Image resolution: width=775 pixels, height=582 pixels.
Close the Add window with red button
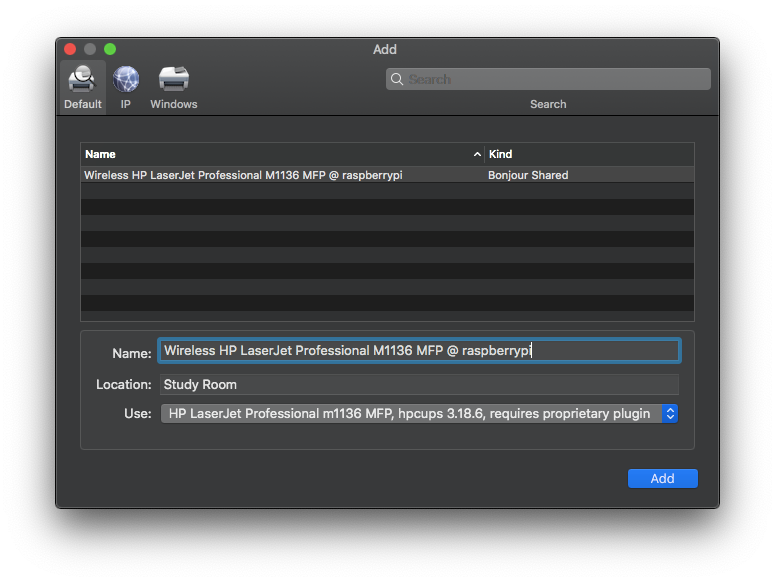(x=70, y=49)
